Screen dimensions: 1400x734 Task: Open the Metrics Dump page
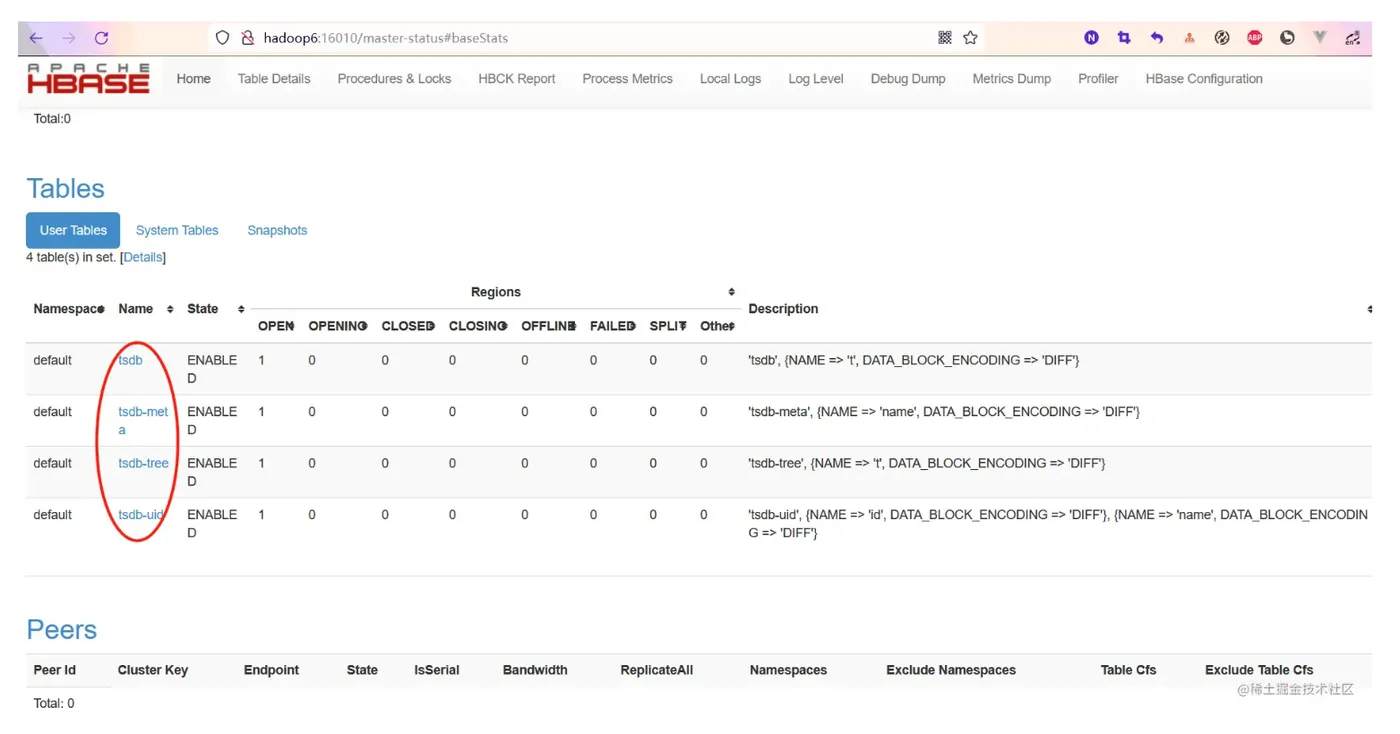[1012, 79]
